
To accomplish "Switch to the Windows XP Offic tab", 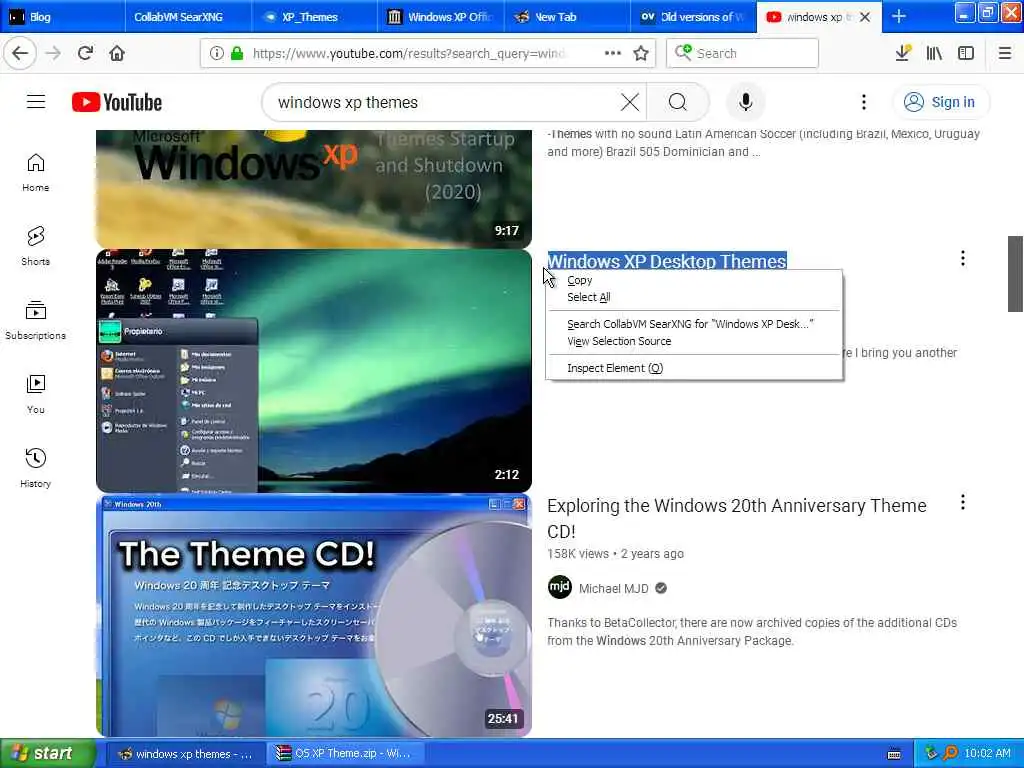I will coord(440,17).
